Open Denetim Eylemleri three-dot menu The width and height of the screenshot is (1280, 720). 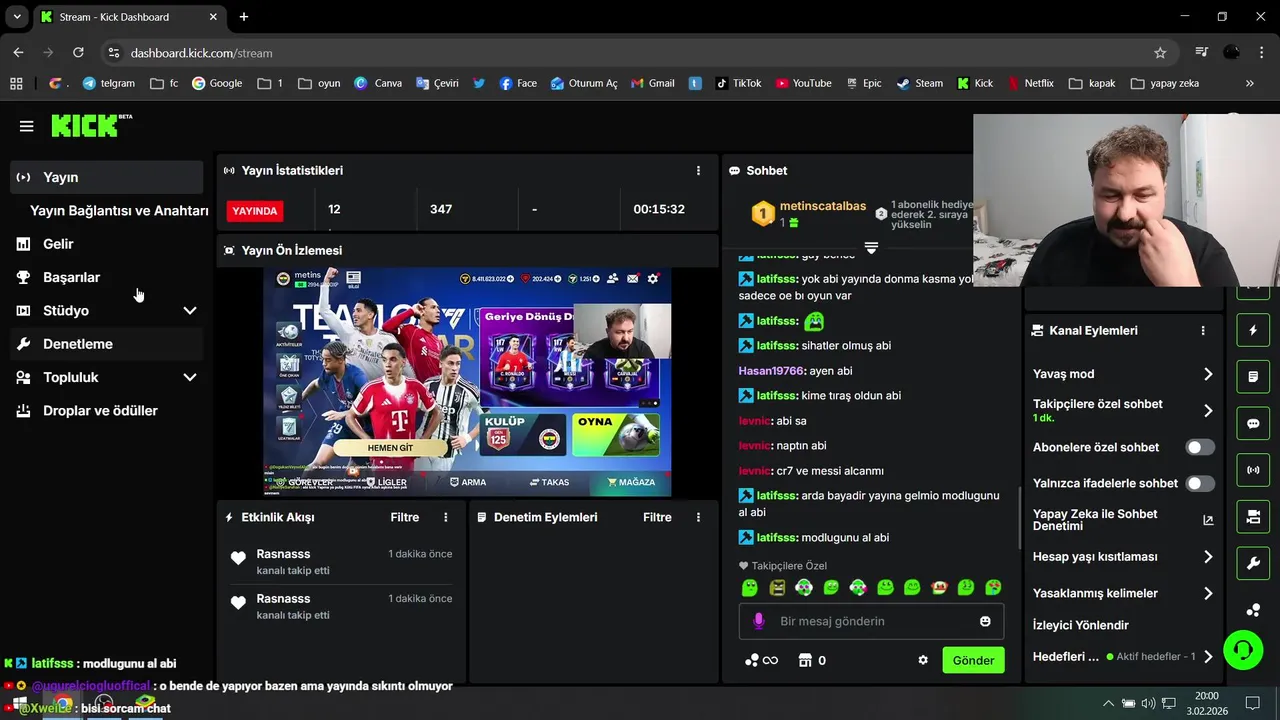point(698,517)
